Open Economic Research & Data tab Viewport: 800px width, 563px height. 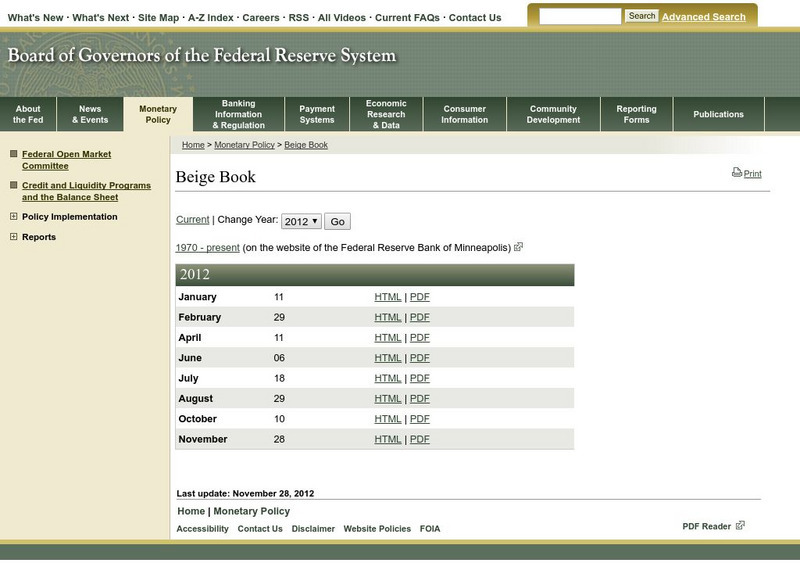(386, 114)
